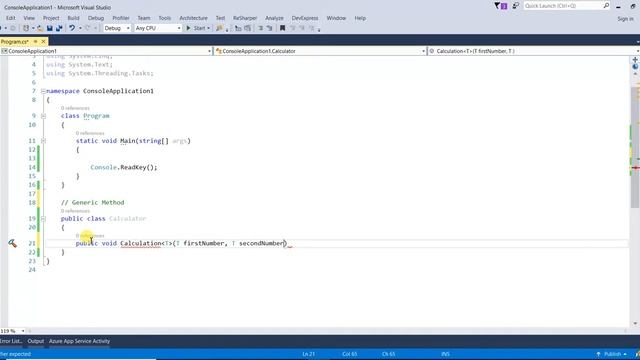Click the Find in Files toolbar icon
The height and width of the screenshot is (360, 640).
(220, 28)
